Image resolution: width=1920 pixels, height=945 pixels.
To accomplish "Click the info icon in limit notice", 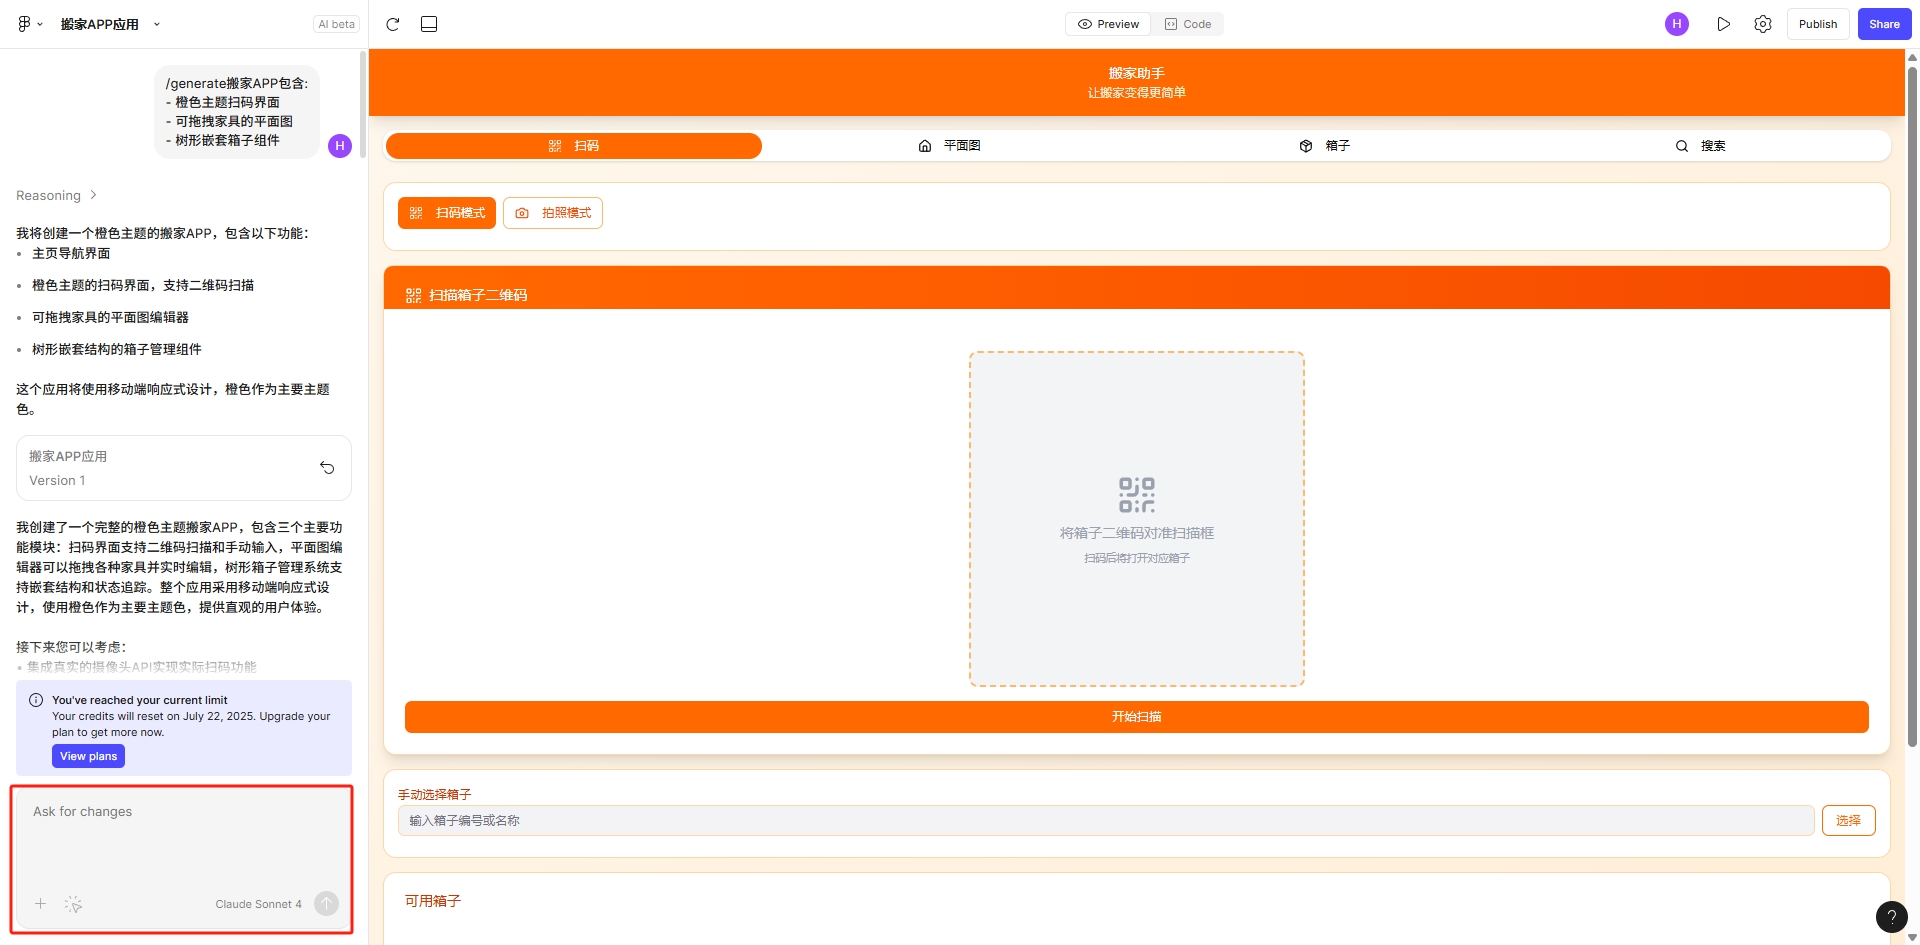I will 36,700.
